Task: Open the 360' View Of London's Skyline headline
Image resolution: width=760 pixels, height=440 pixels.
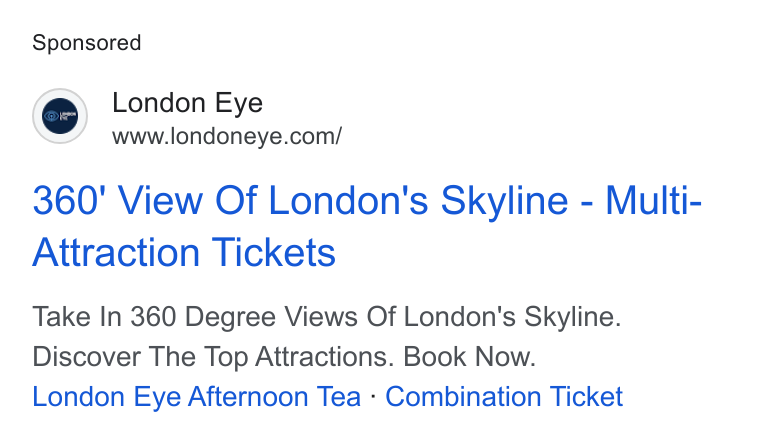Action: coord(367,226)
